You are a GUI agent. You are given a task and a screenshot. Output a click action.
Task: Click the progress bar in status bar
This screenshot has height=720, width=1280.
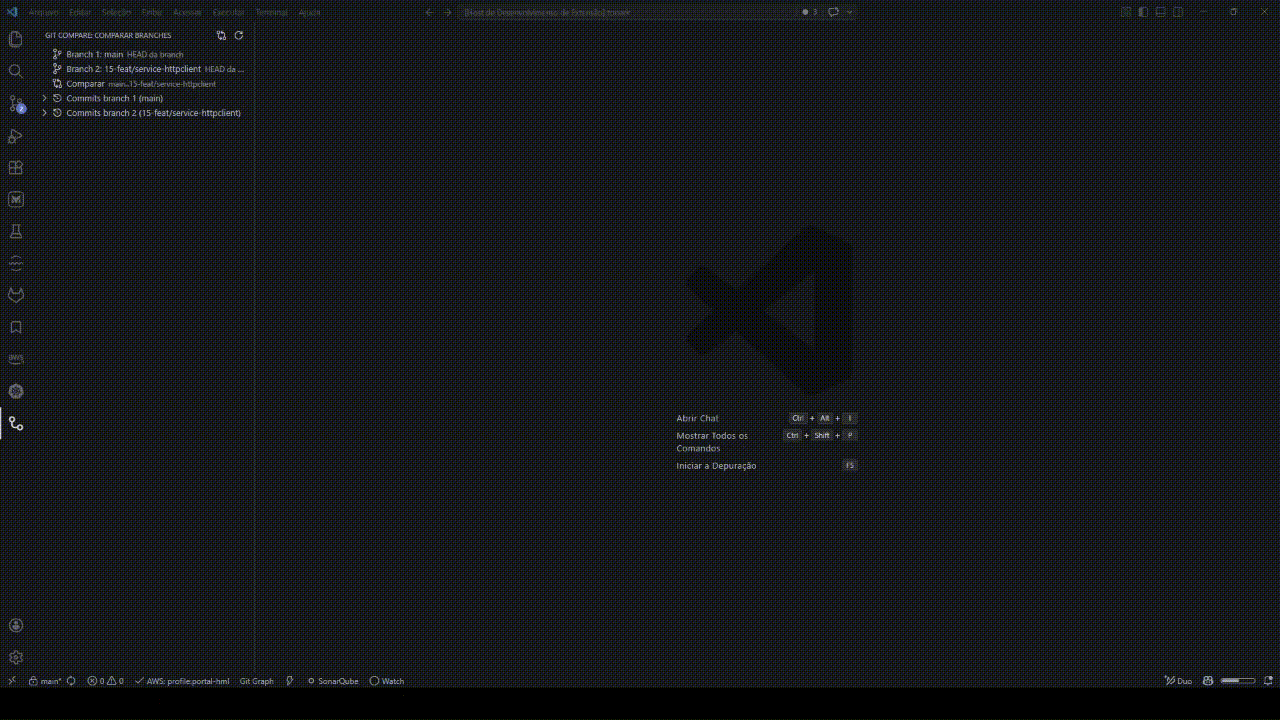[x=1238, y=681]
